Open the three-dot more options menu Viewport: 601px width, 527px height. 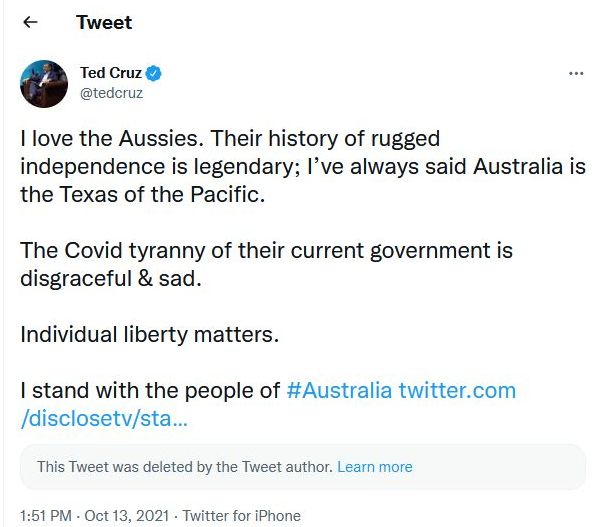pyautogui.click(x=575, y=74)
